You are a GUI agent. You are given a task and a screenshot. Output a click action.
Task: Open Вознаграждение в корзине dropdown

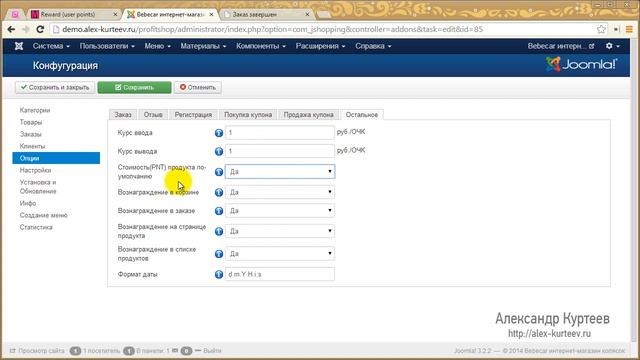[x=280, y=192]
